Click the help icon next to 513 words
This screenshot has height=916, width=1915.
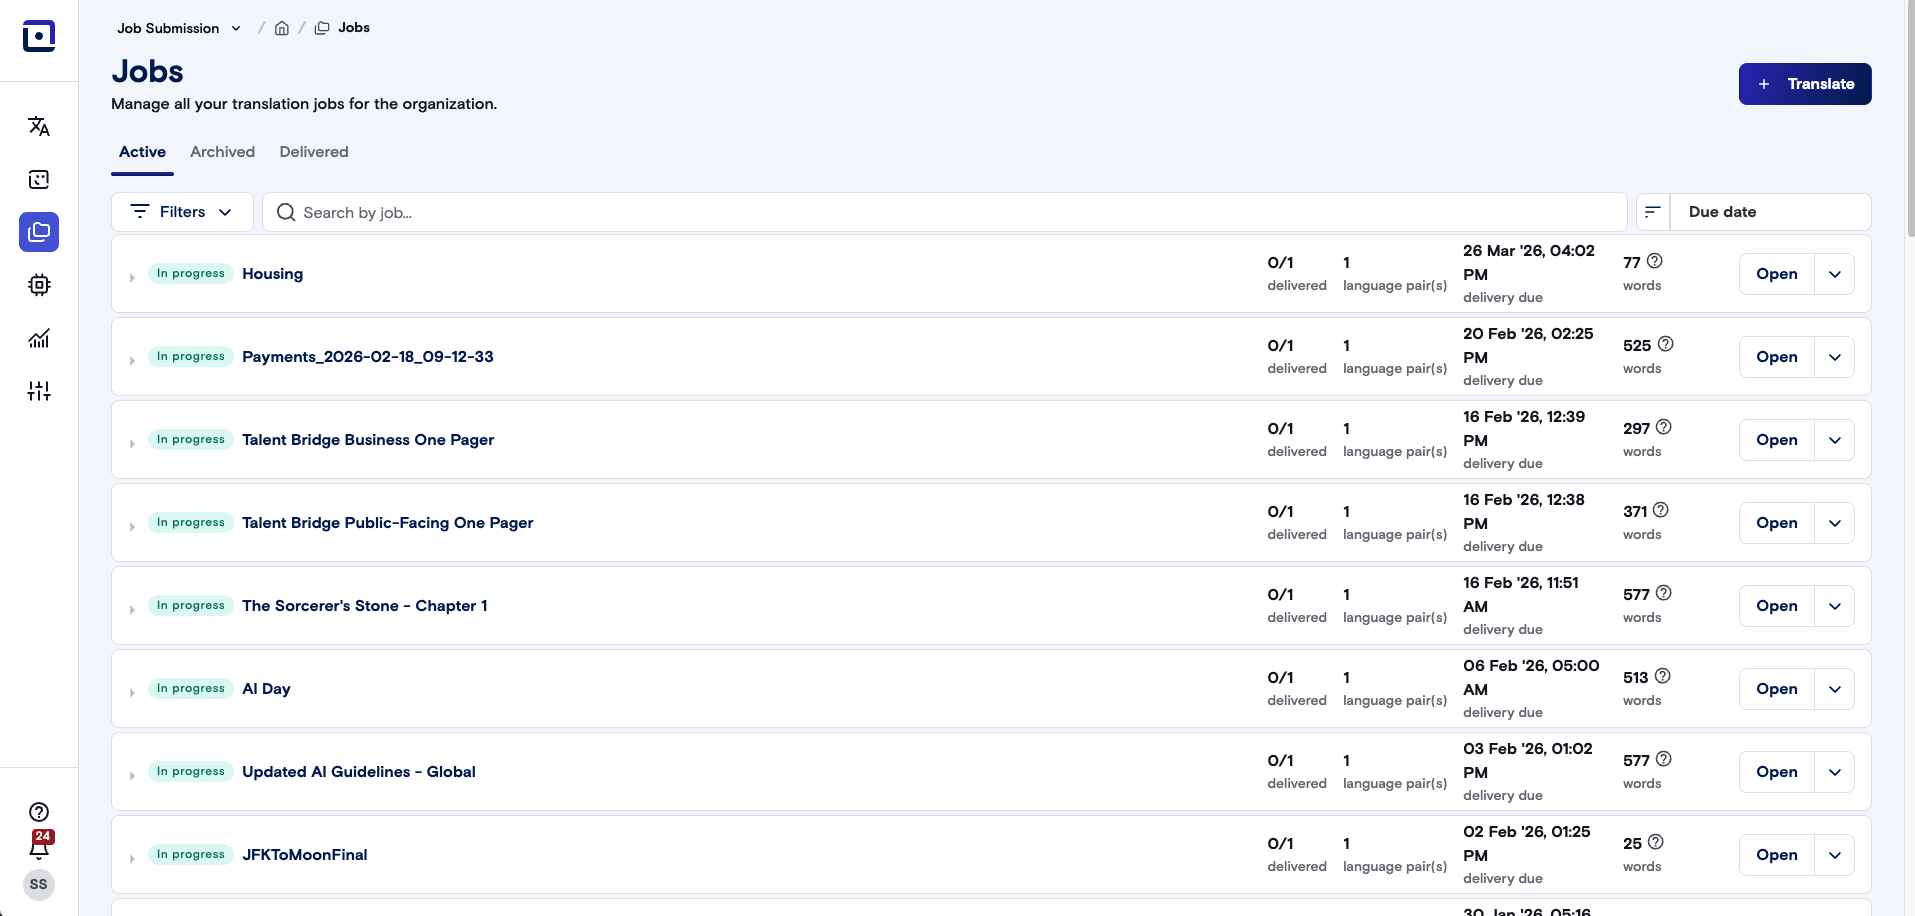click(x=1663, y=676)
